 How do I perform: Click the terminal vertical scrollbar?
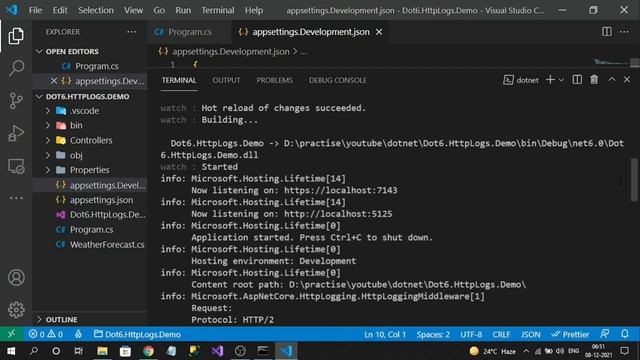634,180
